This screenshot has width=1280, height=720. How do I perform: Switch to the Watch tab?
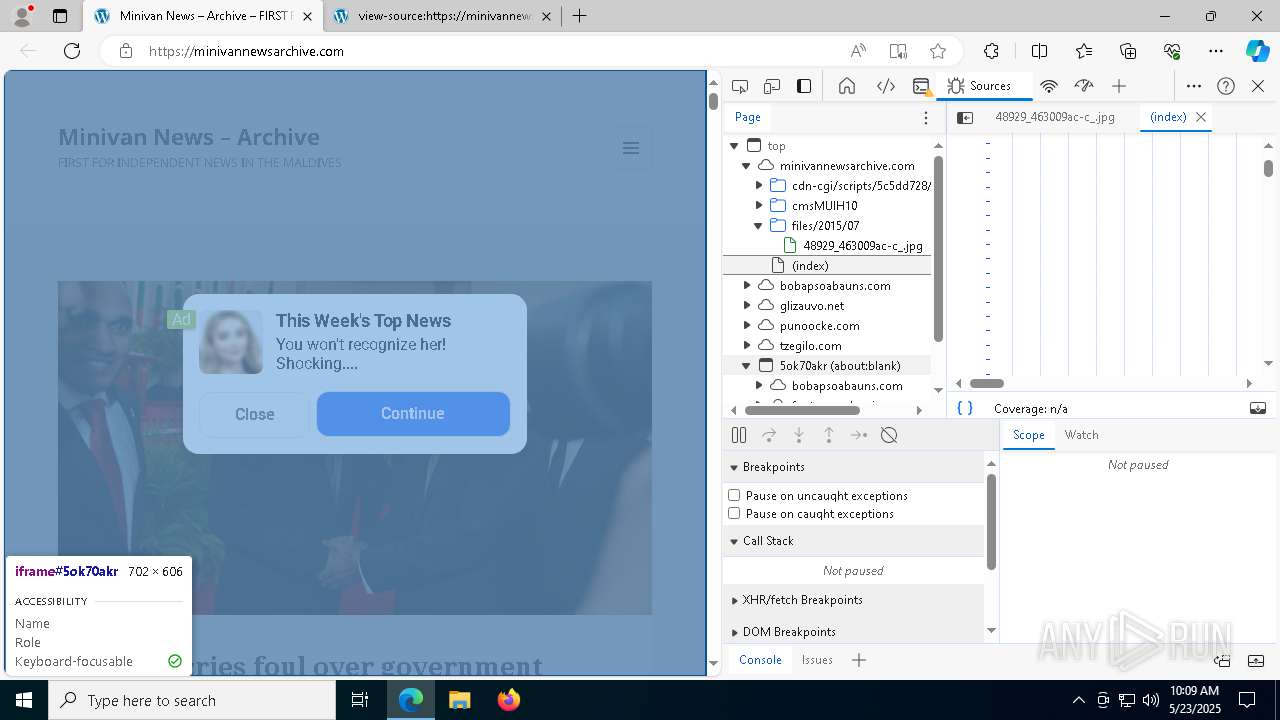pos(1081,435)
